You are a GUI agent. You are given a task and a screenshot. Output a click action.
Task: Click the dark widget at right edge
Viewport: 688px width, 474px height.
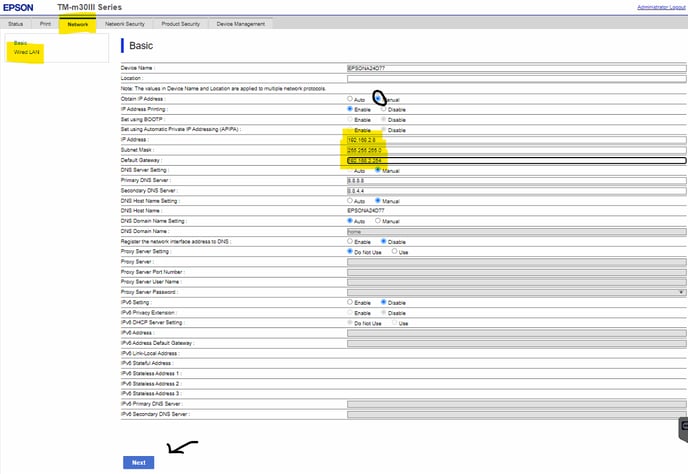pyautogui.click(x=684, y=428)
